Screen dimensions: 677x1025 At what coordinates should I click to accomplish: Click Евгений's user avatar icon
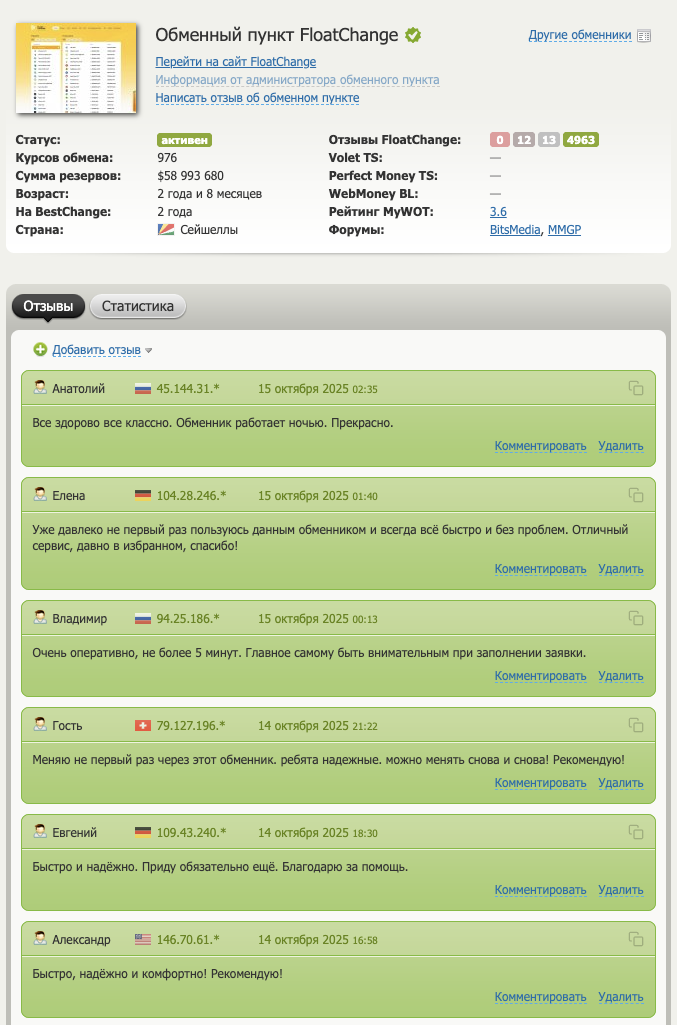point(40,832)
